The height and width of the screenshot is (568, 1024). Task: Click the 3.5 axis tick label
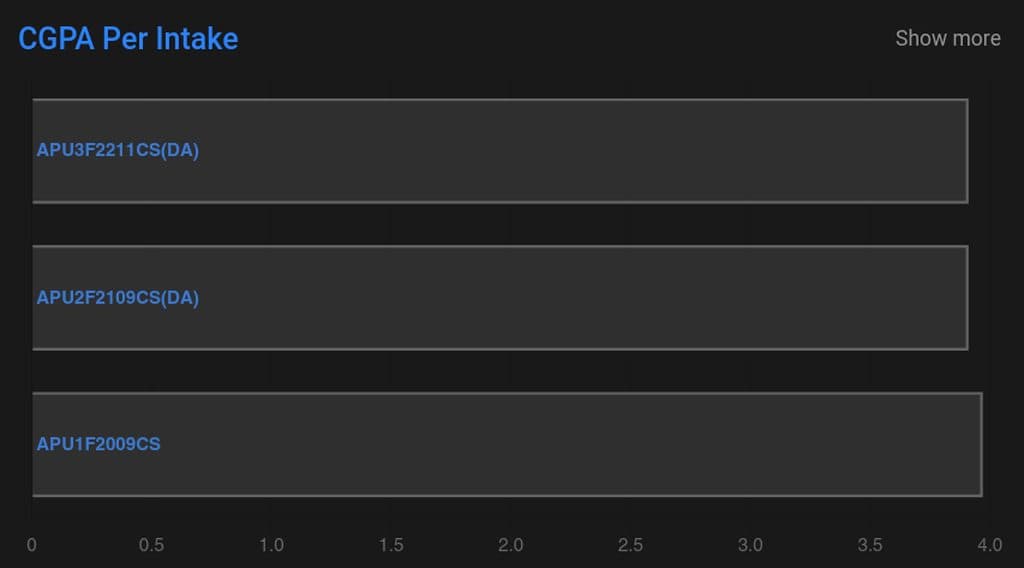pyautogui.click(x=870, y=545)
